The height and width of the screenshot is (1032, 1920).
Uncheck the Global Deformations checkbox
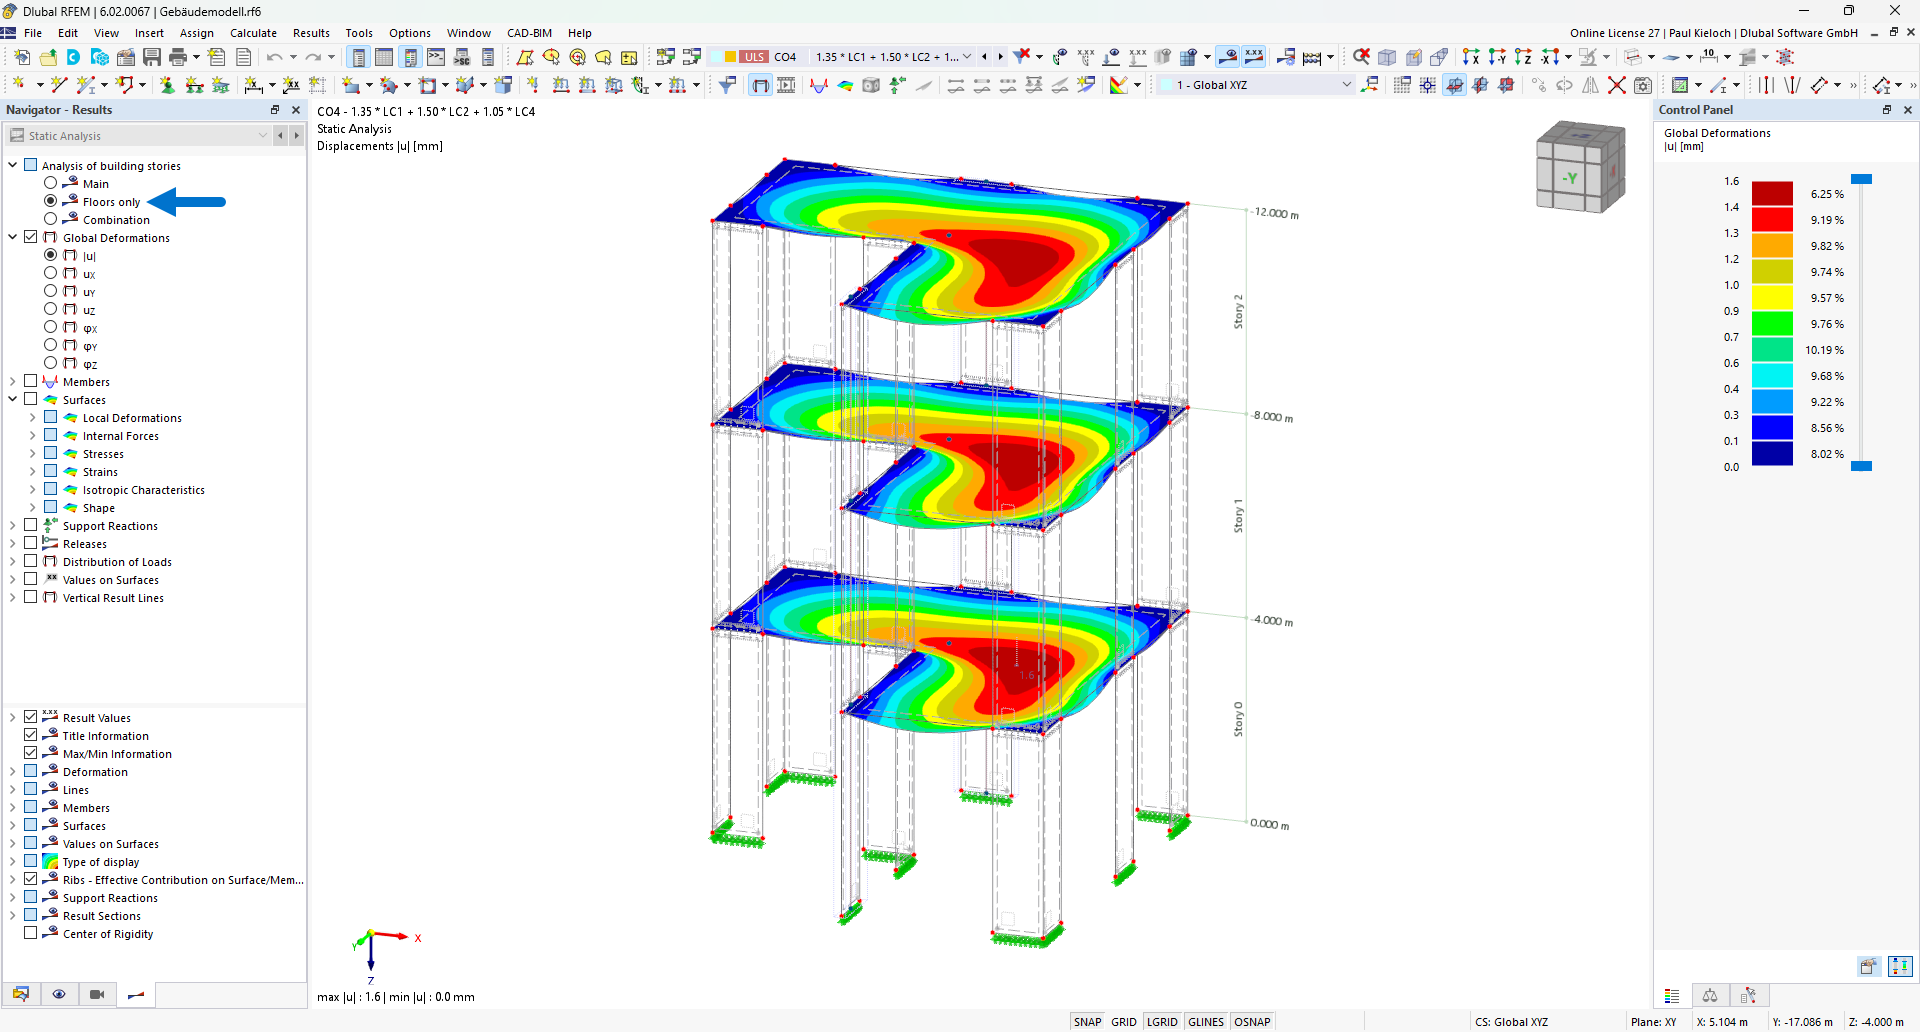[30, 237]
